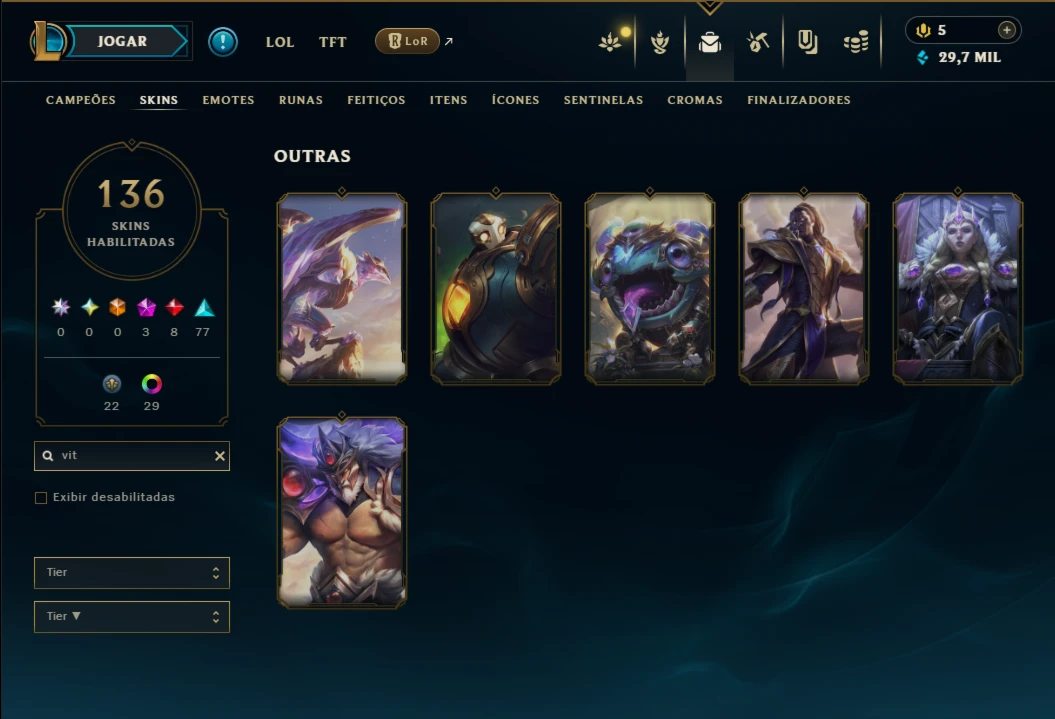Switch to the TFT link
The width and height of the screenshot is (1055, 719).
coord(332,42)
